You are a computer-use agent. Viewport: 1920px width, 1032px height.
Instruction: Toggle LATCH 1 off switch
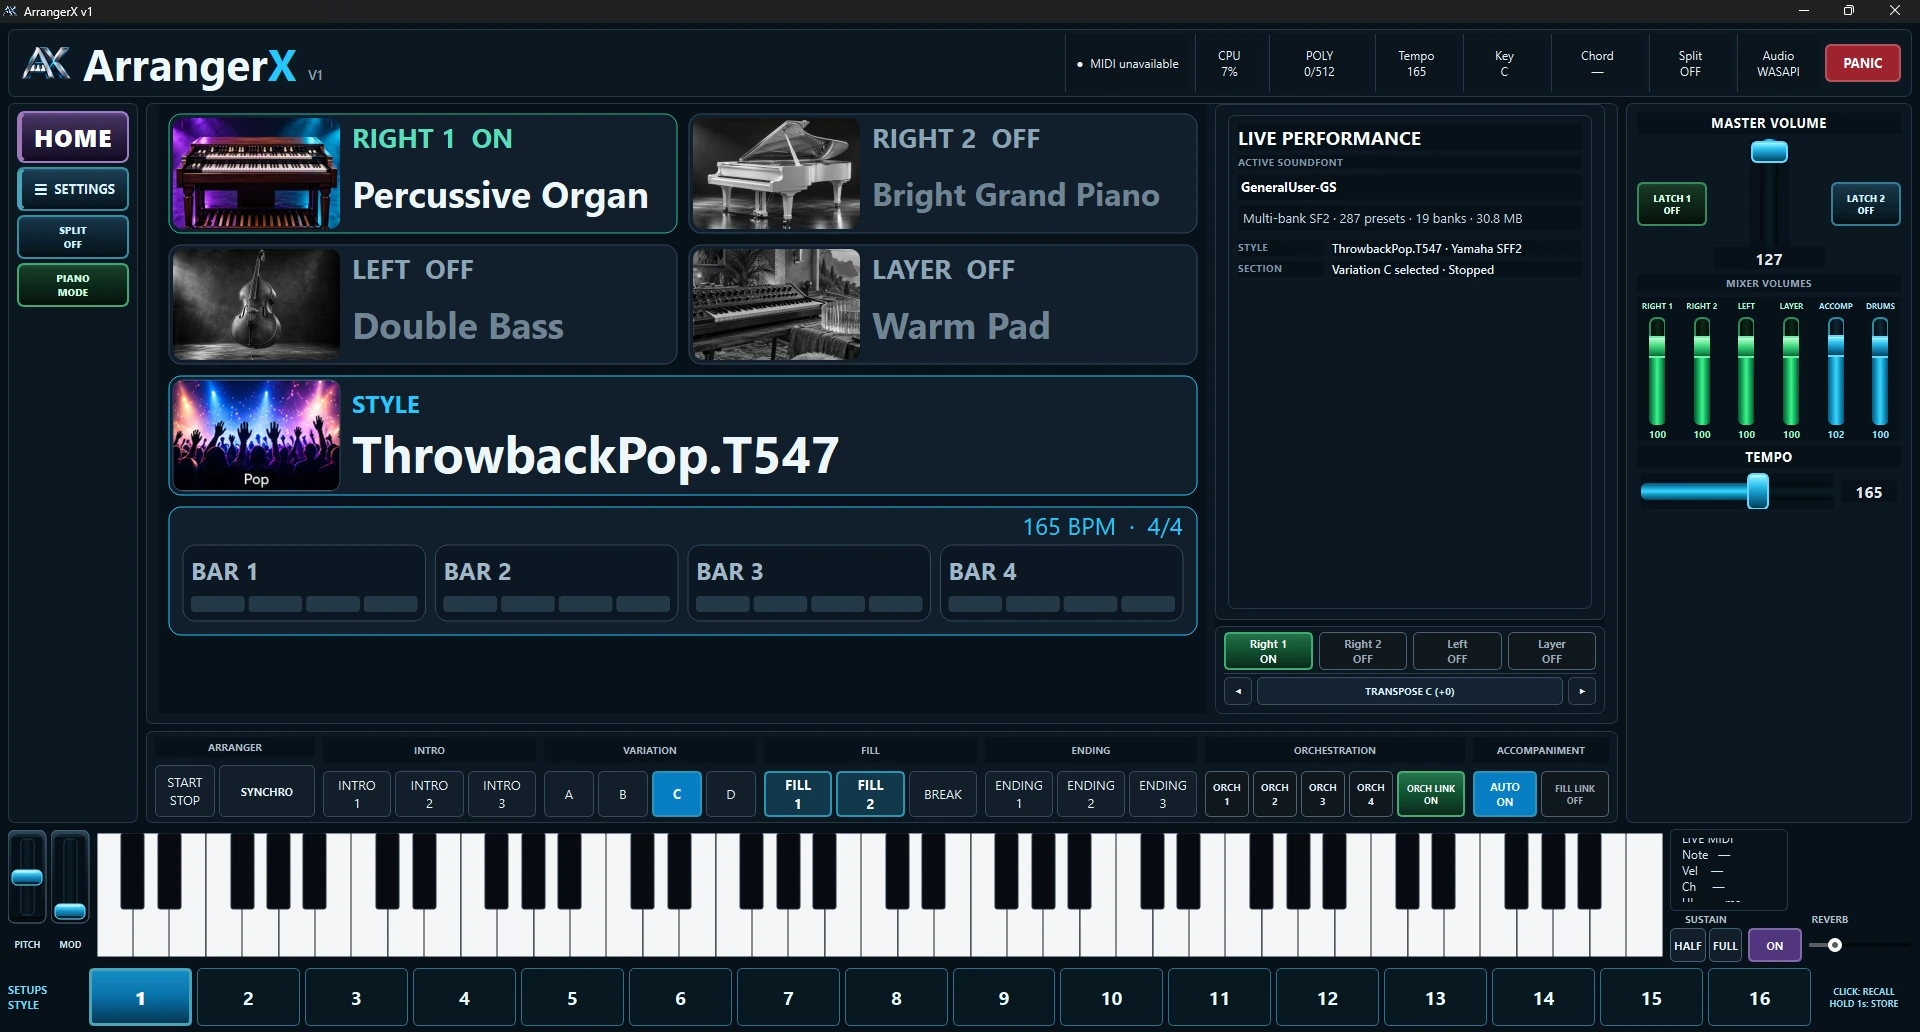pos(1671,204)
